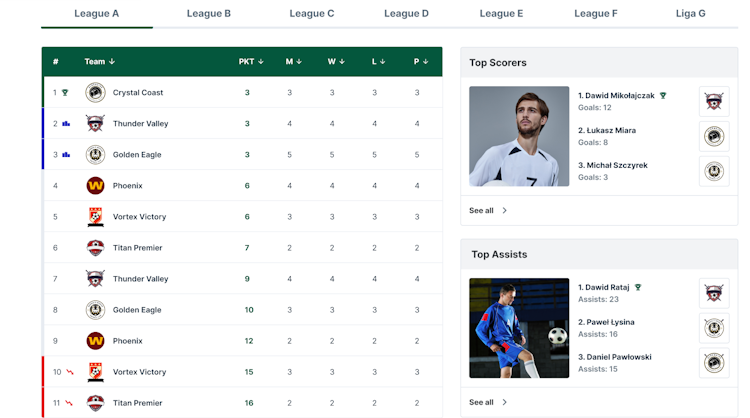
Task: Click the trophy icon next to rank 1
Action: (65, 93)
